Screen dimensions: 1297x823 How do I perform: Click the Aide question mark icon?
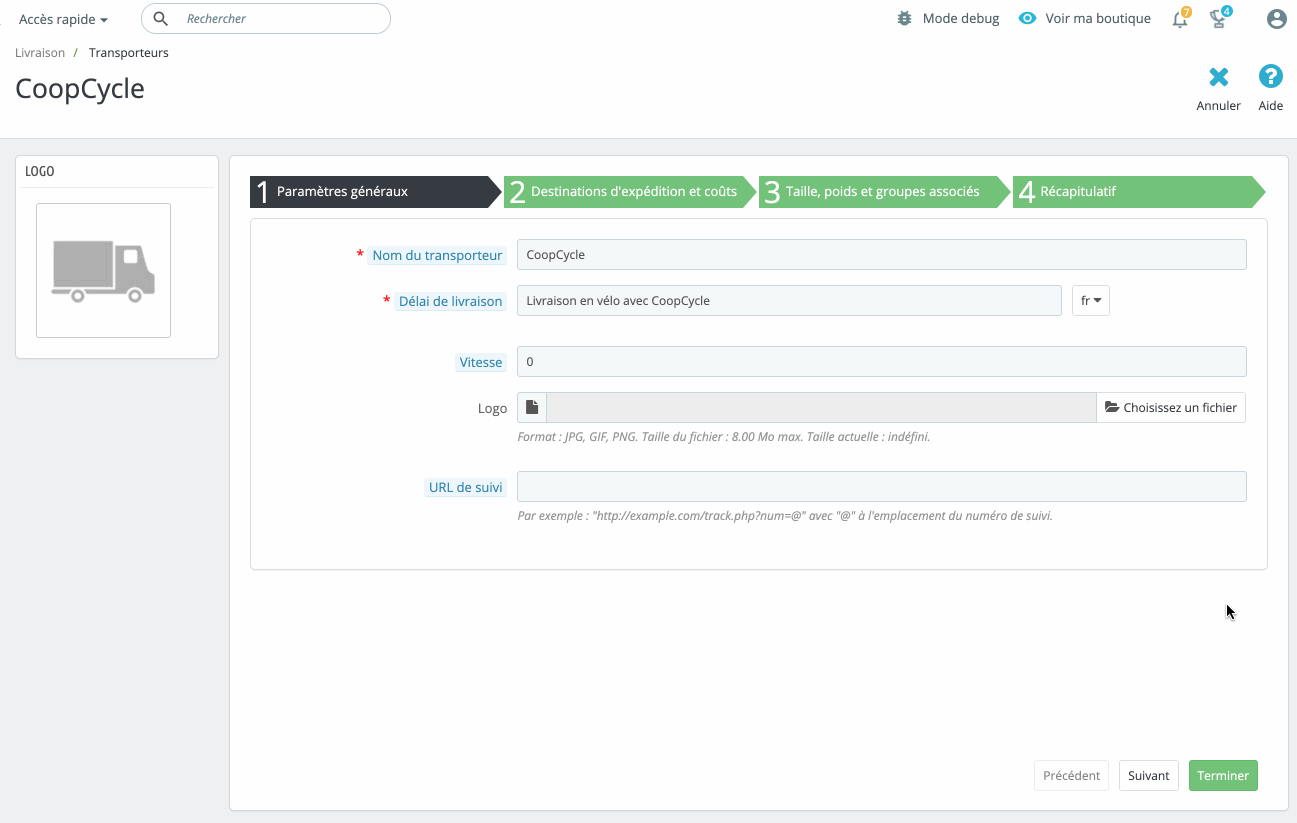pos(1270,76)
